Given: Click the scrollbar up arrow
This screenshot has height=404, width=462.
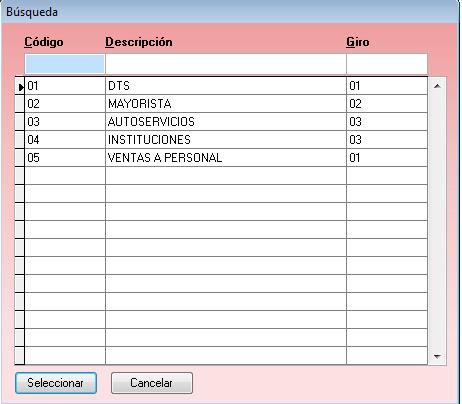Looking at the screenshot, I should click(437, 86).
